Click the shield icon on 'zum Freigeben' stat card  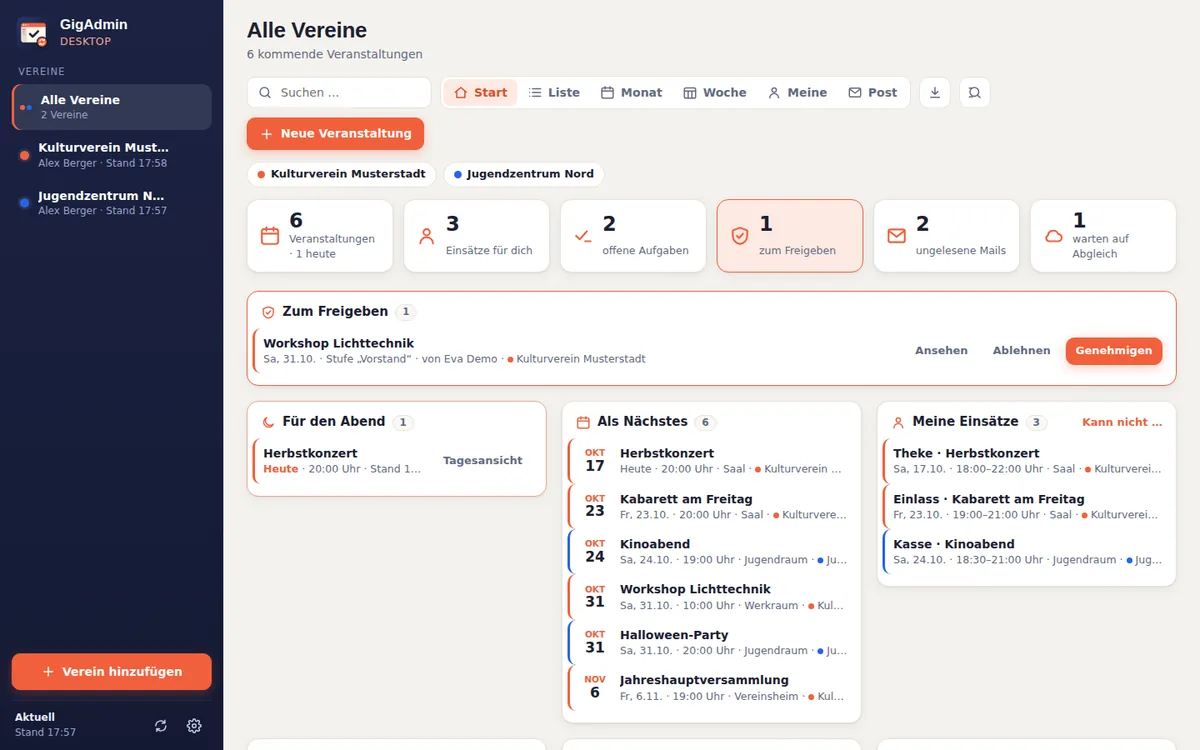(740, 236)
